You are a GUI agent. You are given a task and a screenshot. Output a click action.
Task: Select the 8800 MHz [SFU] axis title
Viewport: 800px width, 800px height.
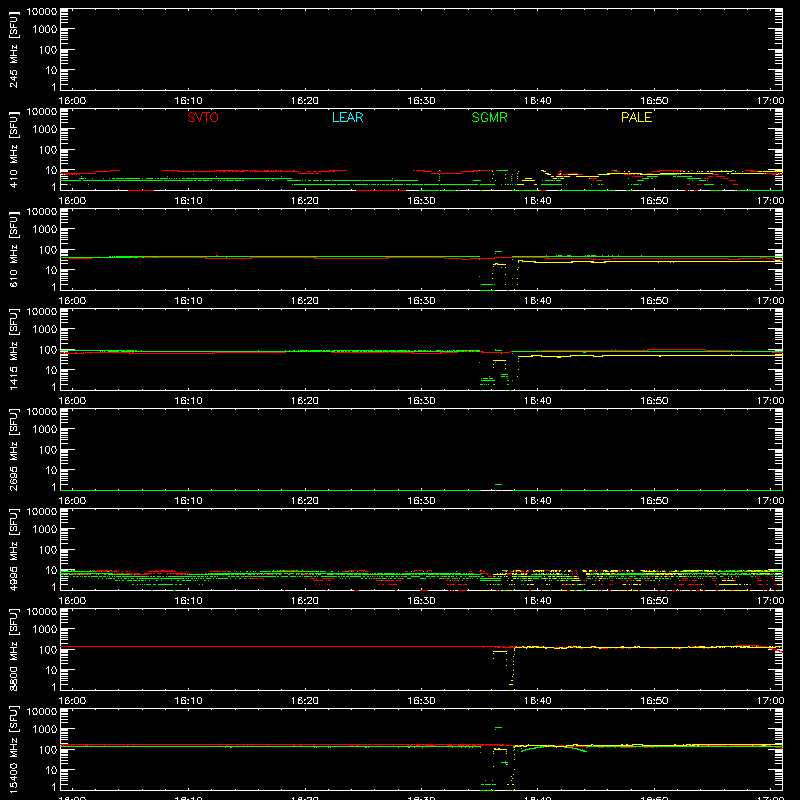[x=13, y=649]
